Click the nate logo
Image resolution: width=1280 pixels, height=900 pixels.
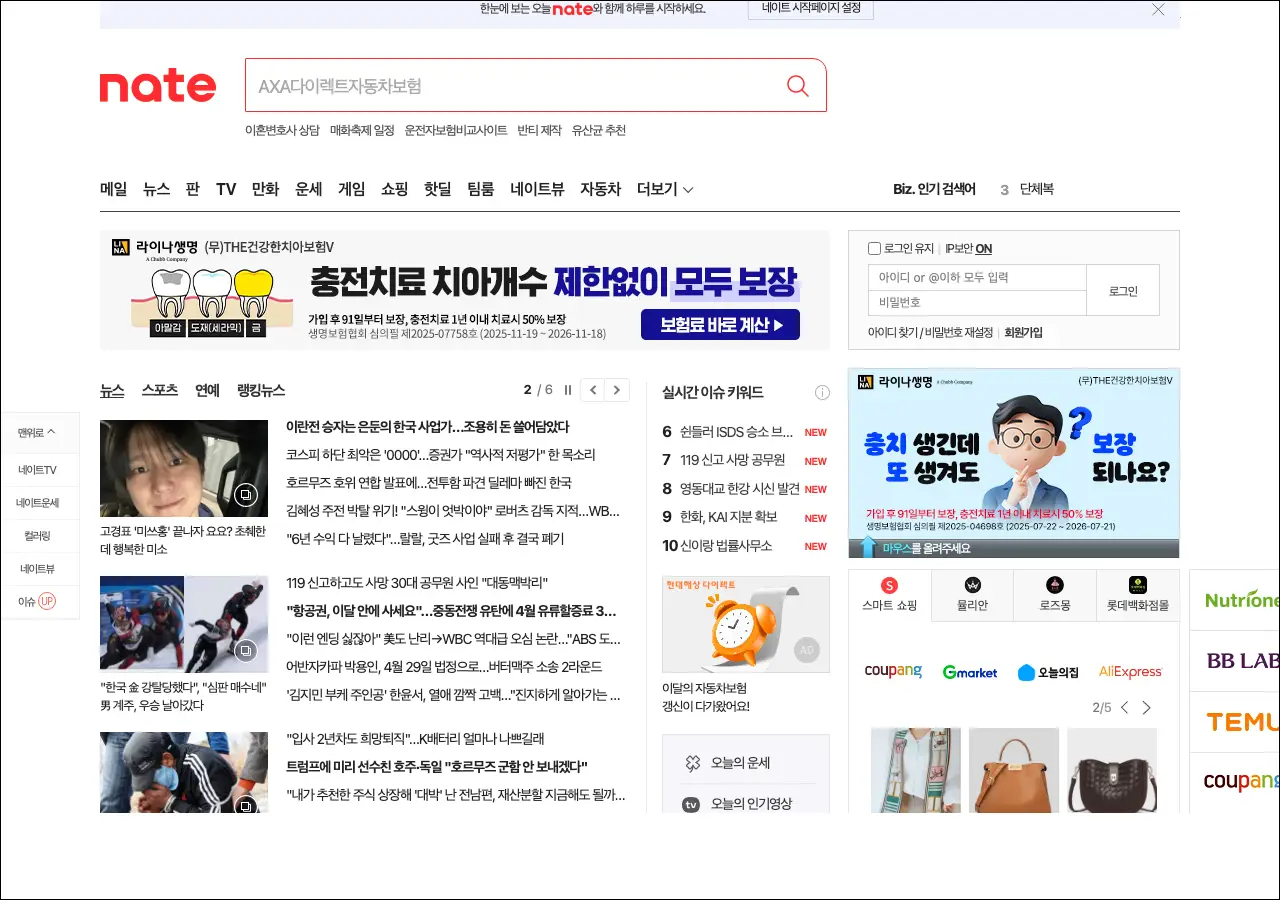158,87
